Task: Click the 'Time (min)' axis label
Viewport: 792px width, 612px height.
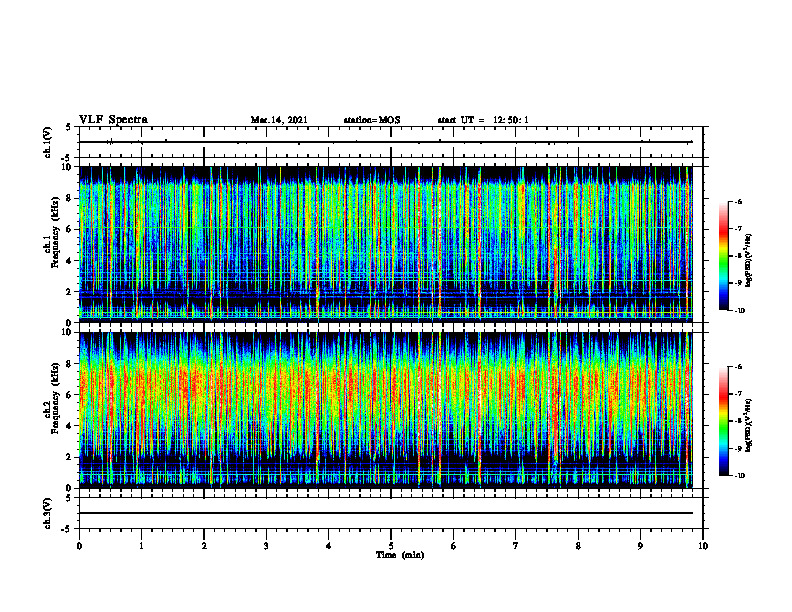Action: pos(400,555)
